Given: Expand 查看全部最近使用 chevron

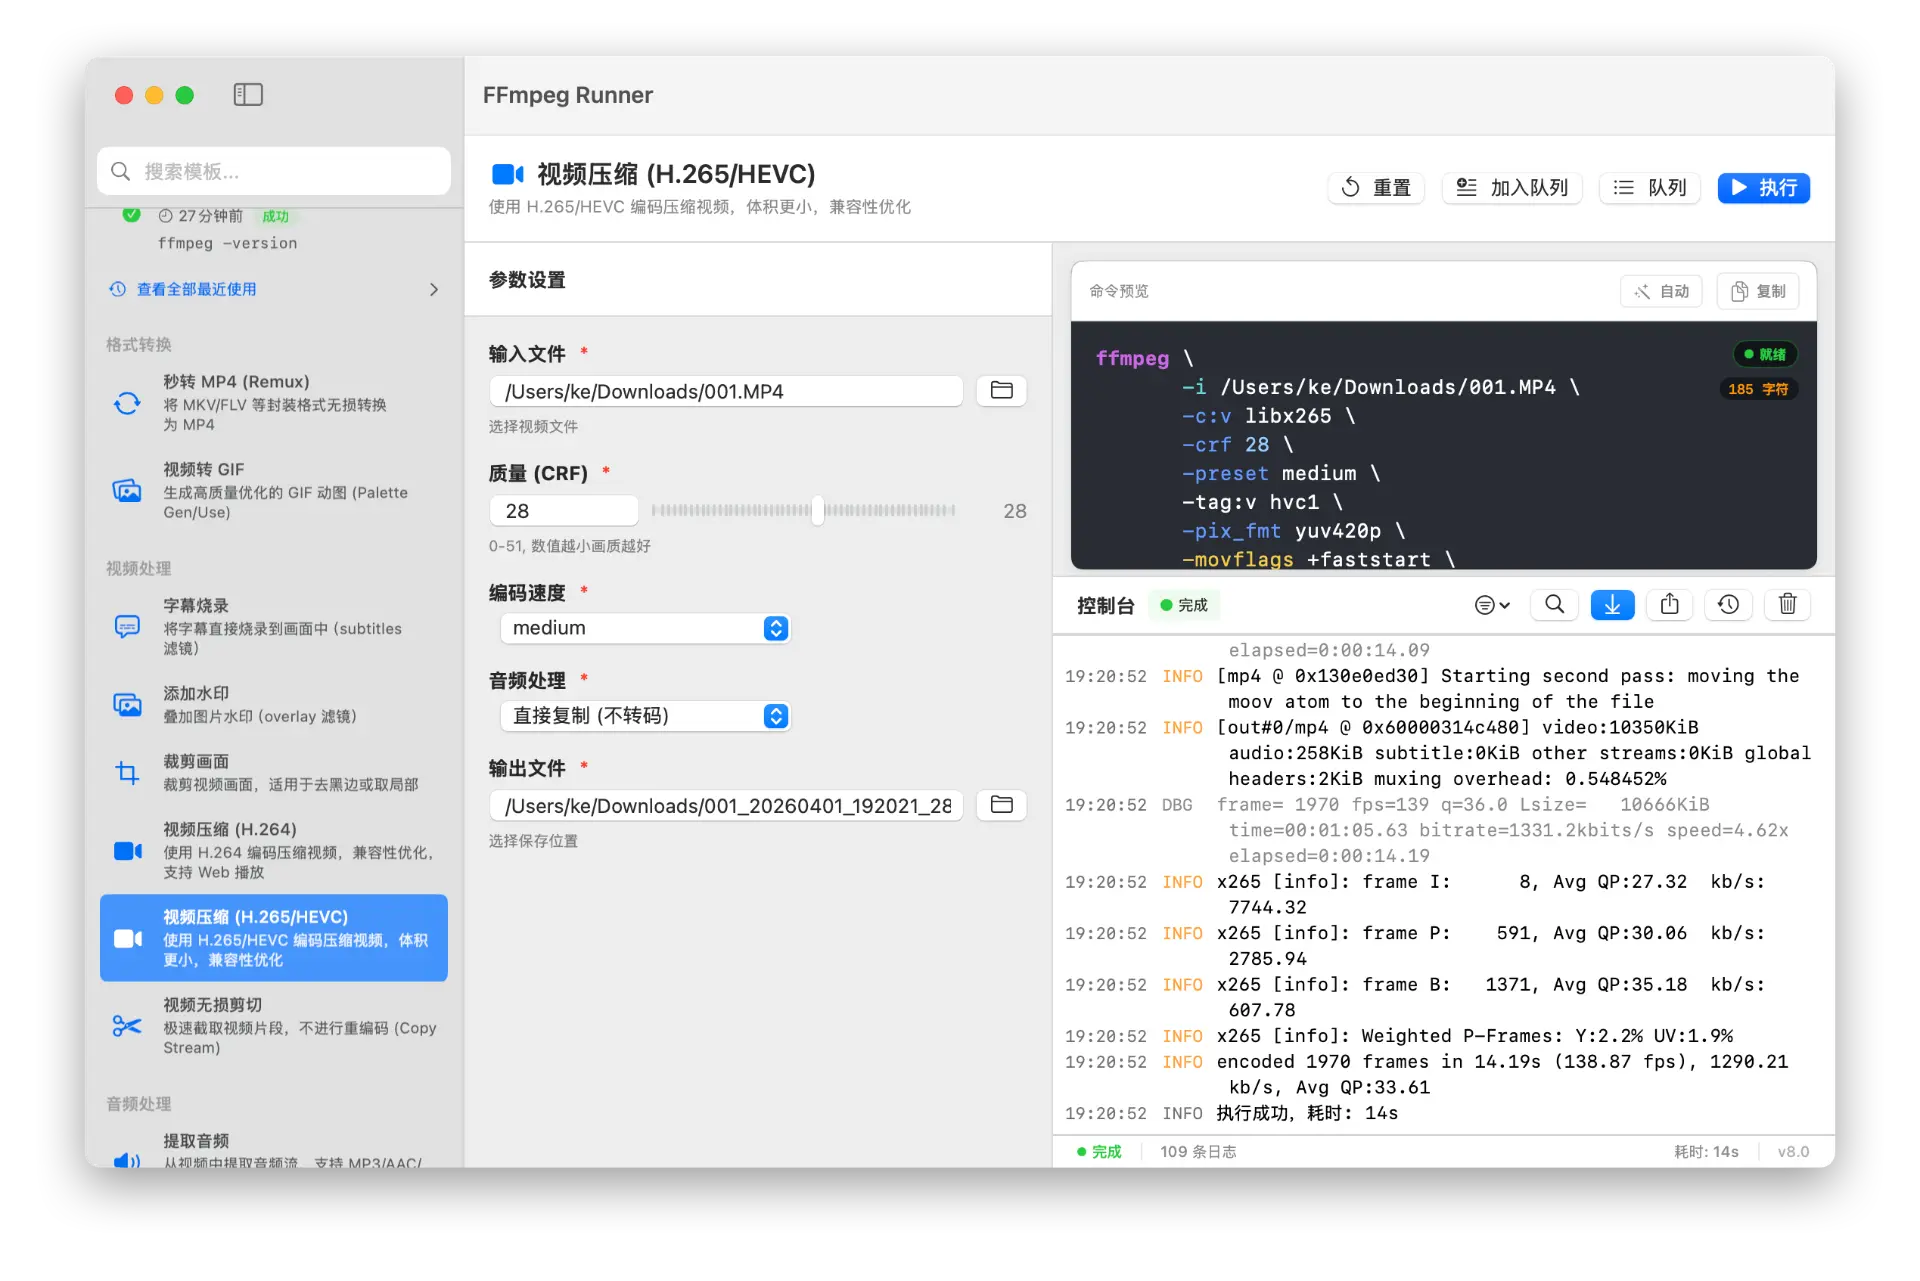Looking at the screenshot, I should 434,289.
